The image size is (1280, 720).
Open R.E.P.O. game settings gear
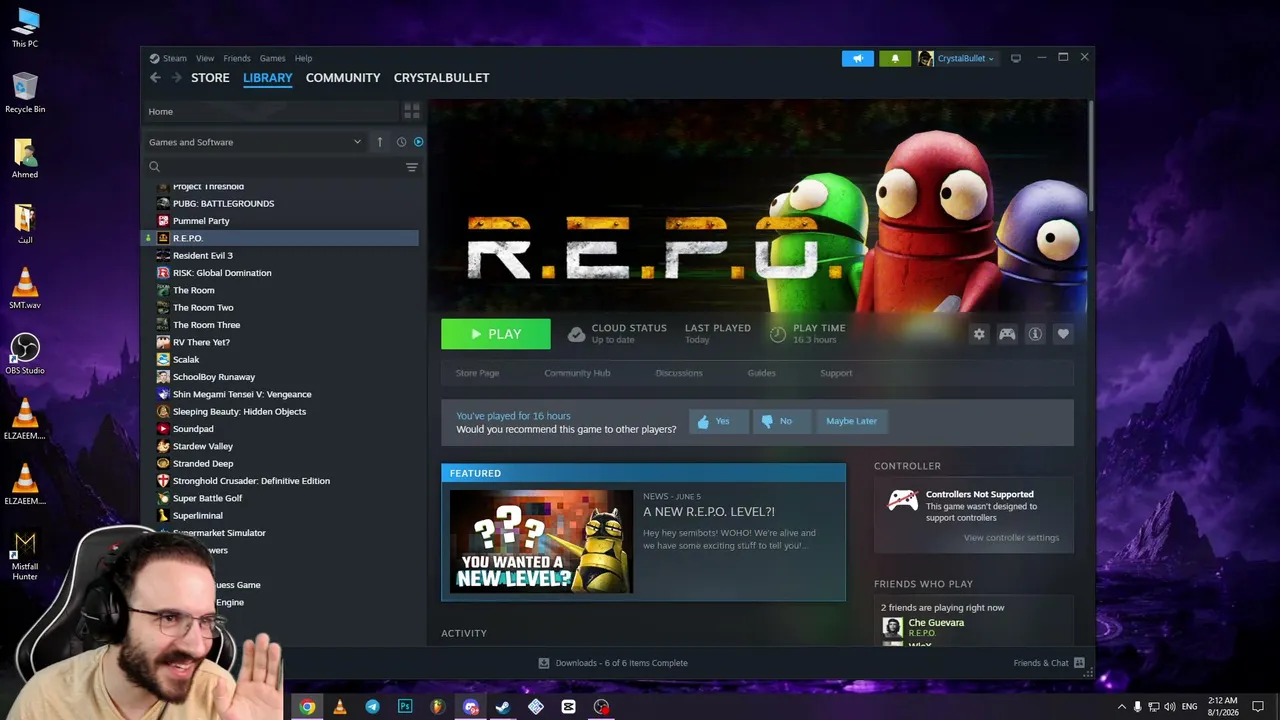979,334
